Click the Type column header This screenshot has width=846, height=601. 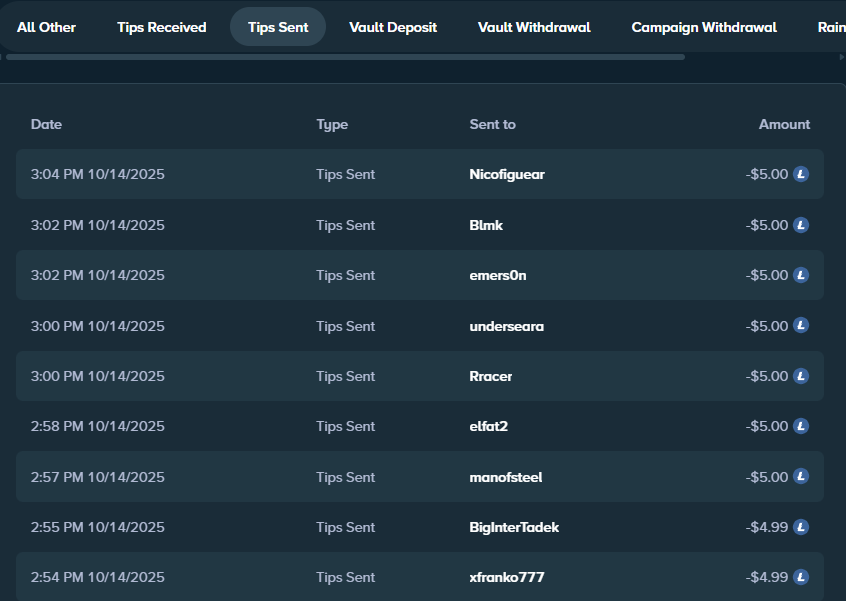[x=332, y=125]
